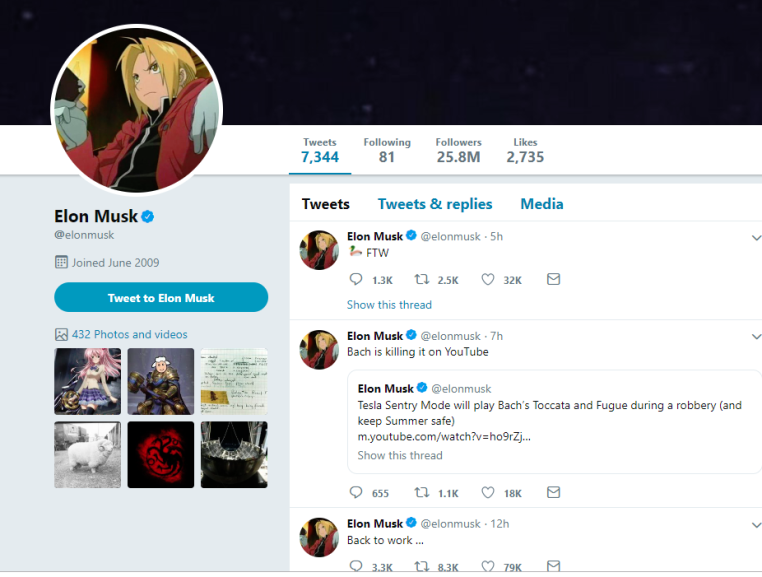Open the 432 Photos and videos link
This screenshot has height=577, width=762.
coord(129,334)
